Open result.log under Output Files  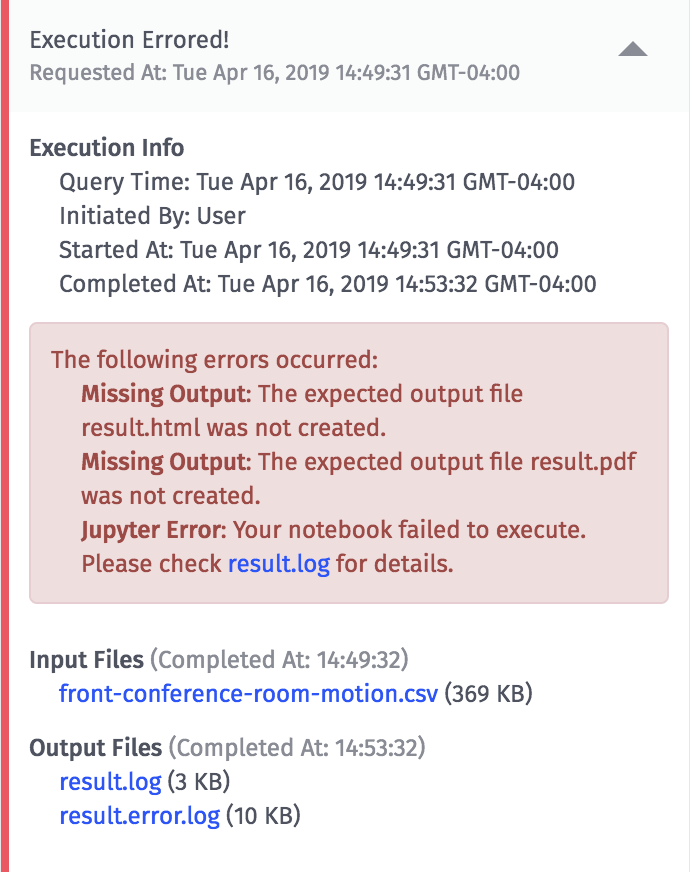pyautogui.click(x=110, y=782)
